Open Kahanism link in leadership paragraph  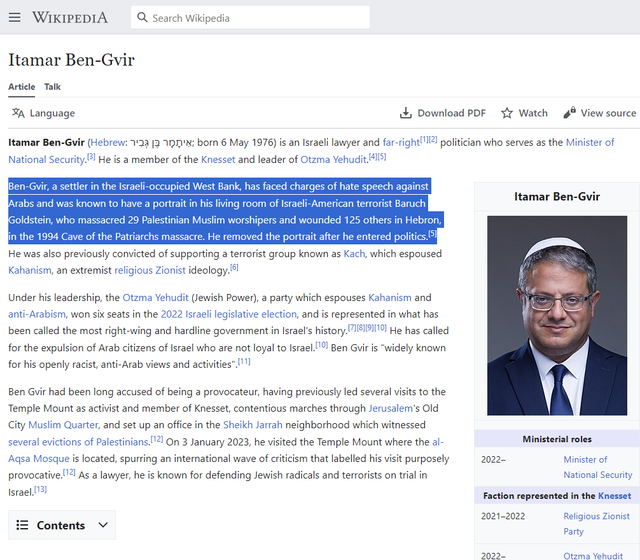tap(390, 298)
